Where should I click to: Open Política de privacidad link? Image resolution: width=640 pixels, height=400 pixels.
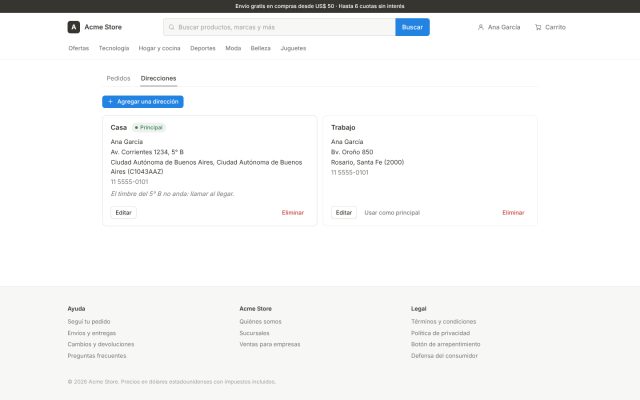tap(440, 333)
